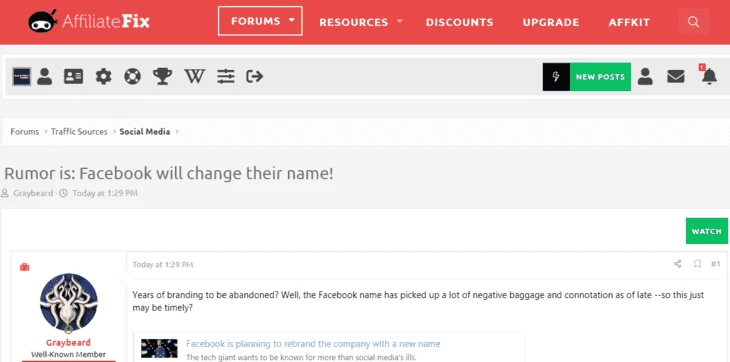
Task: Click the post timestamp in post header
Action: pos(162,264)
